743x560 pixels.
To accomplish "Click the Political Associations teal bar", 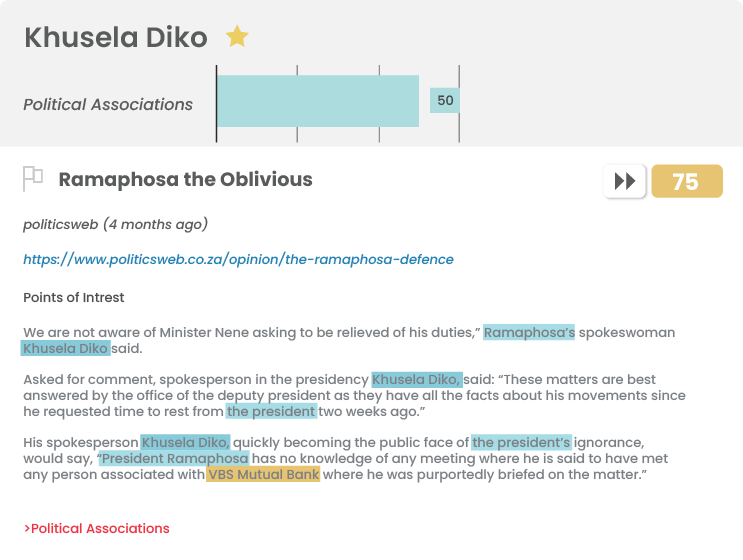I will pyautogui.click(x=317, y=101).
